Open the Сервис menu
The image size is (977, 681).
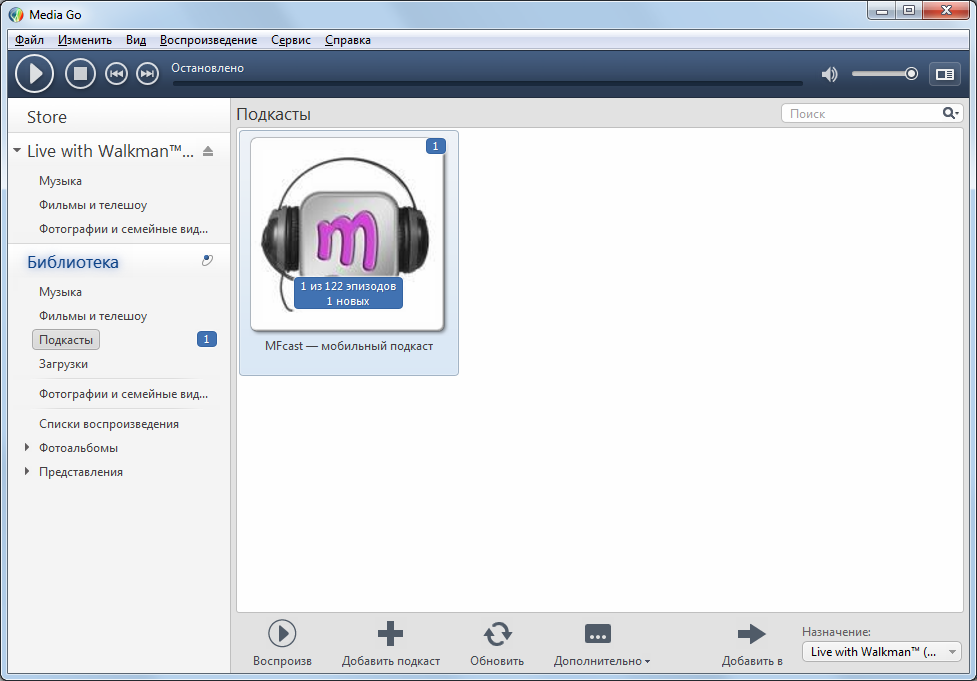[x=291, y=40]
